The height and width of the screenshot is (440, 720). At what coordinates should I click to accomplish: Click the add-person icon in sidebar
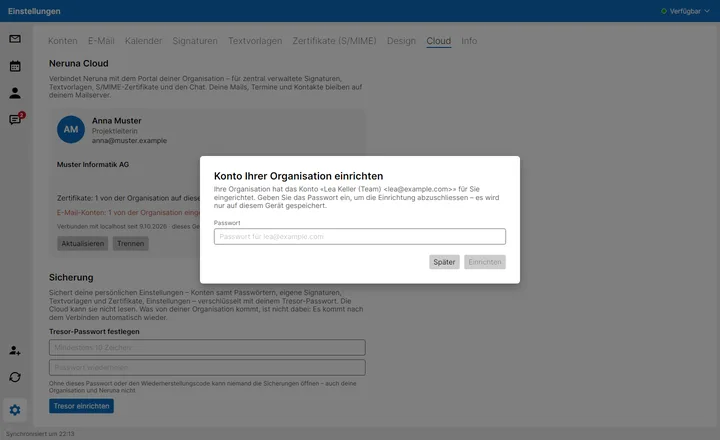point(15,350)
